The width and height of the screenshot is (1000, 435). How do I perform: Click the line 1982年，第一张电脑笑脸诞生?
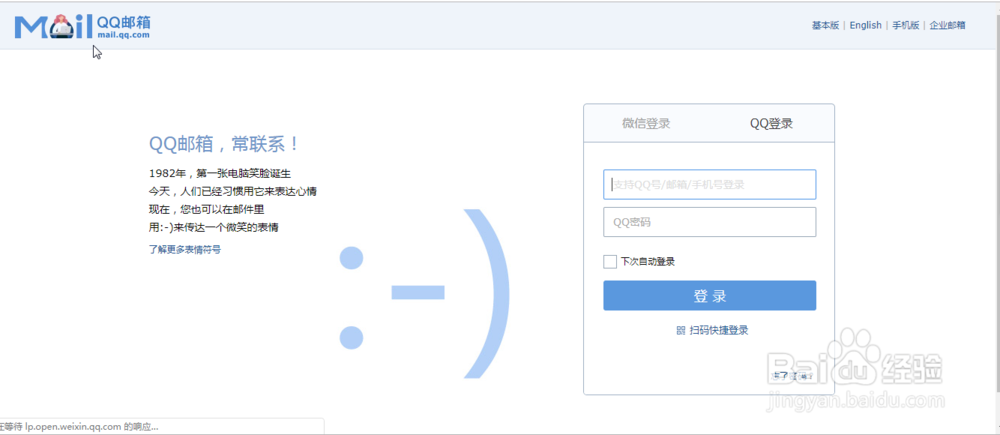(220, 173)
